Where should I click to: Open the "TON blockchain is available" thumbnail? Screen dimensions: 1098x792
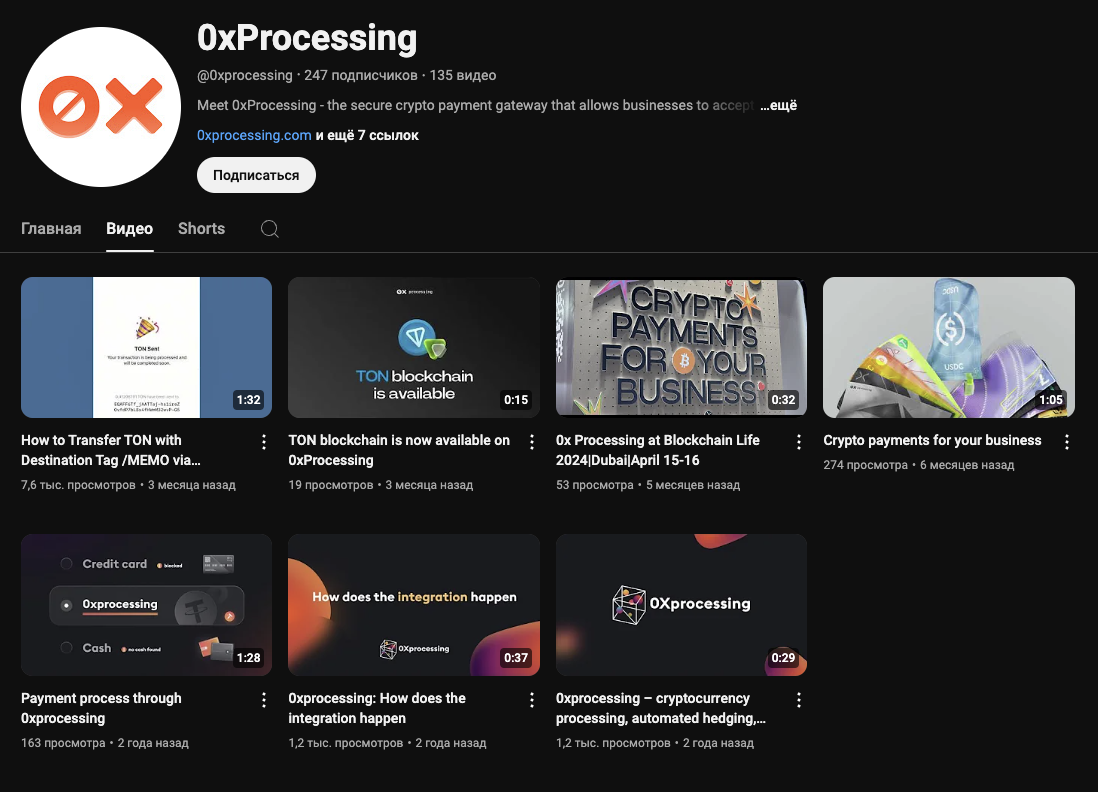[414, 347]
